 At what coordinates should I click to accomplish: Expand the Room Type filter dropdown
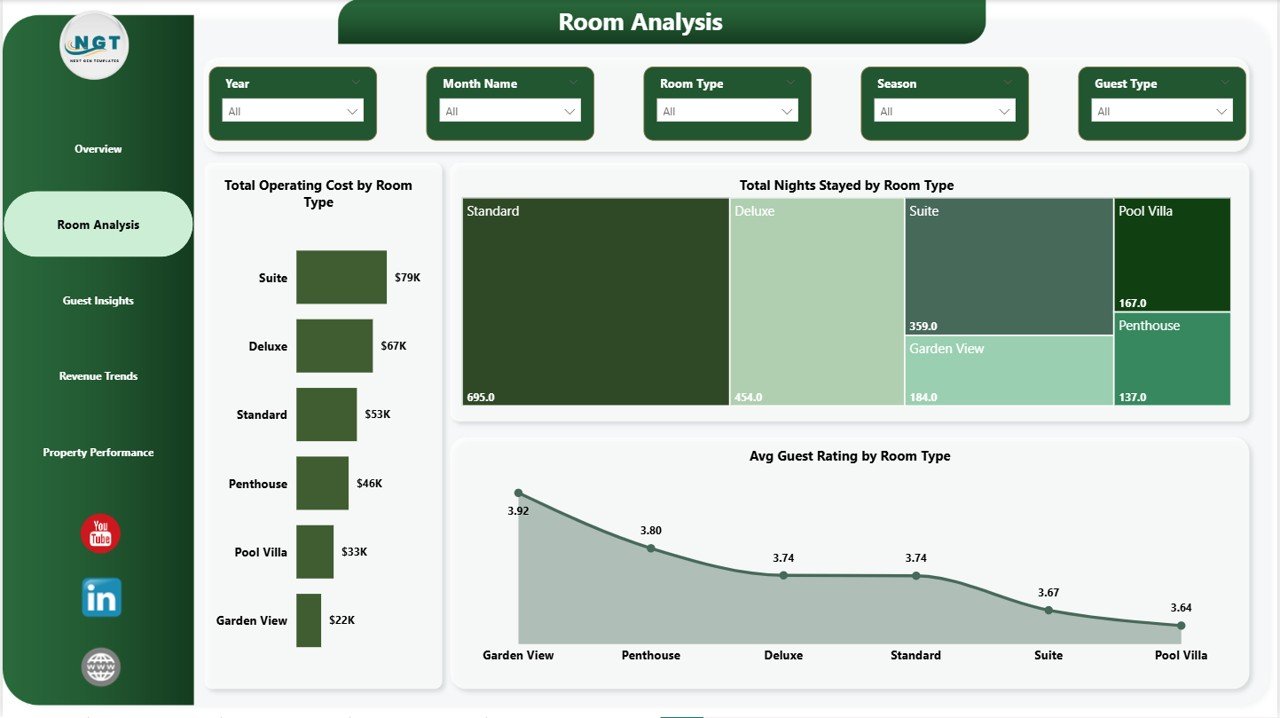(x=727, y=111)
